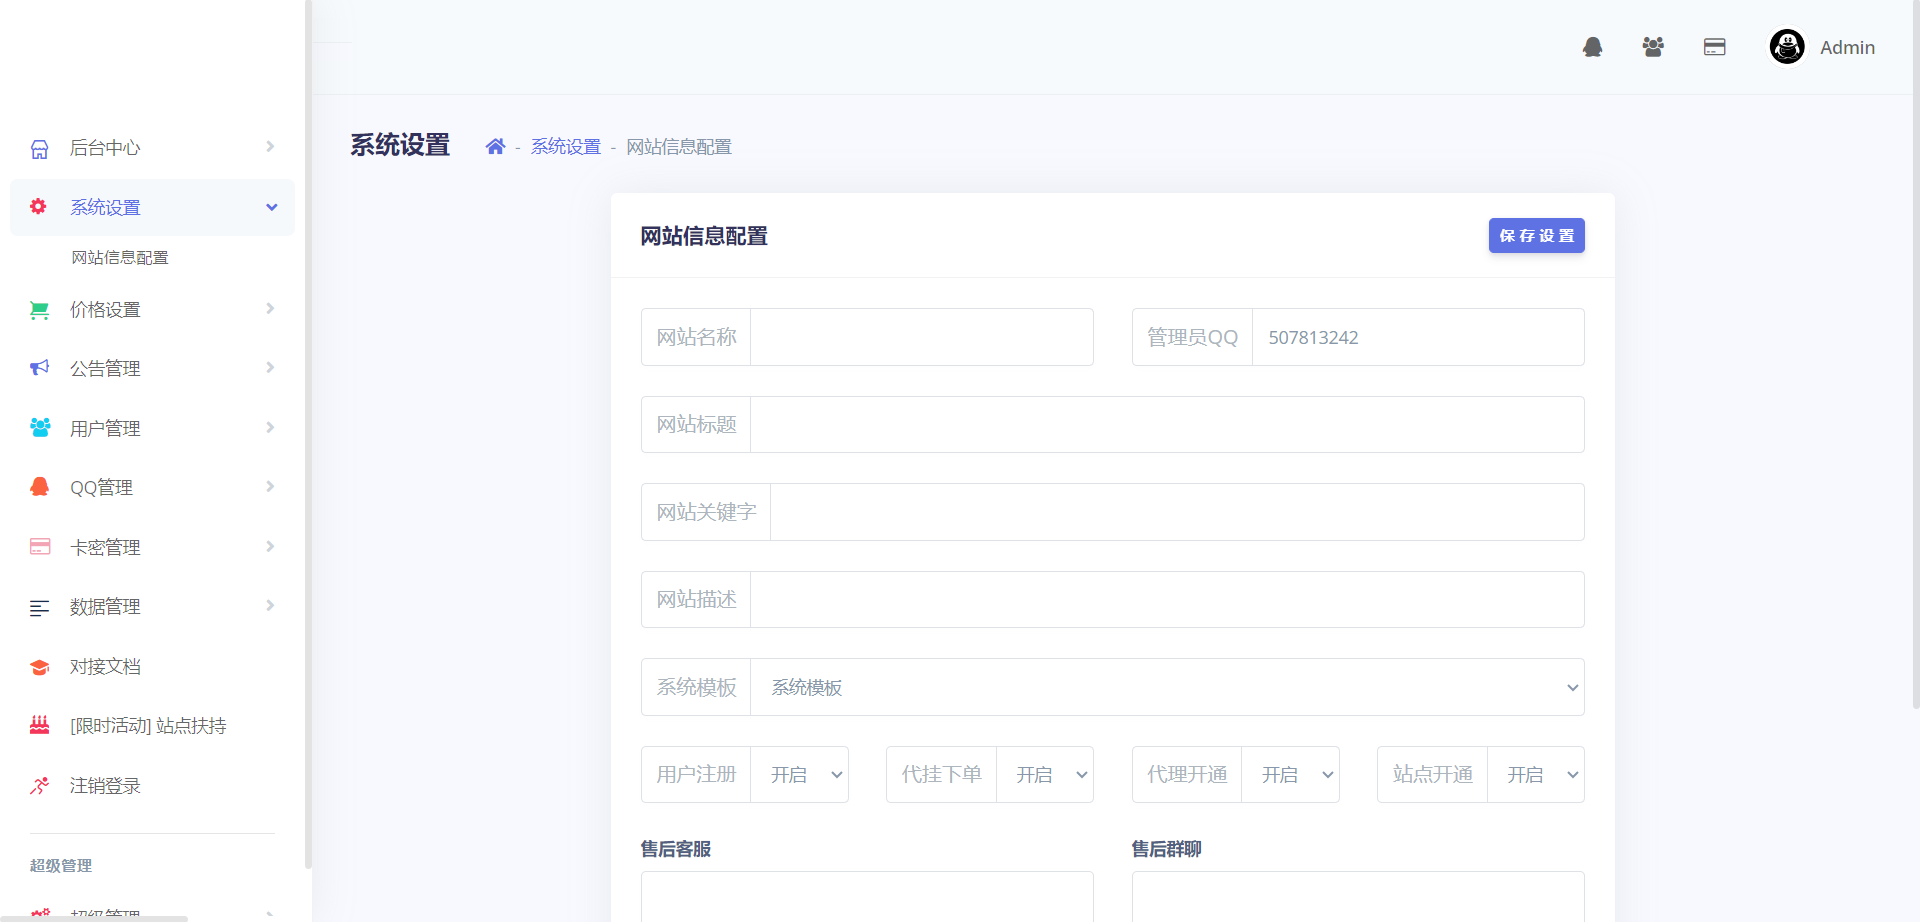
Task: Select the 系统设置 gear icon
Action: coord(38,206)
